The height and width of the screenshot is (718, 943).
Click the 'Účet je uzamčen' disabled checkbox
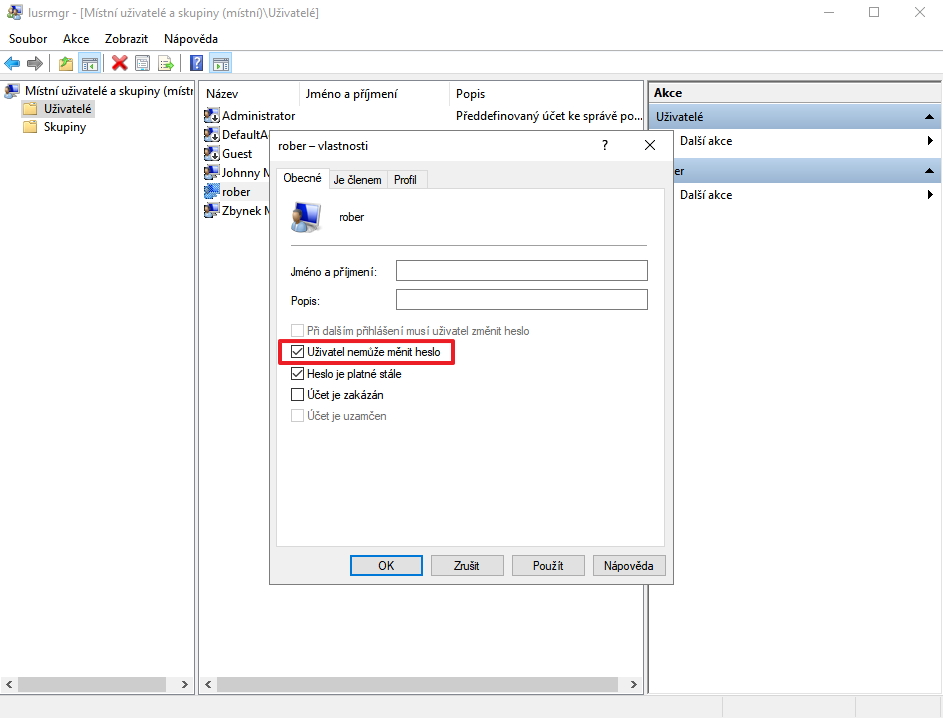297,416
